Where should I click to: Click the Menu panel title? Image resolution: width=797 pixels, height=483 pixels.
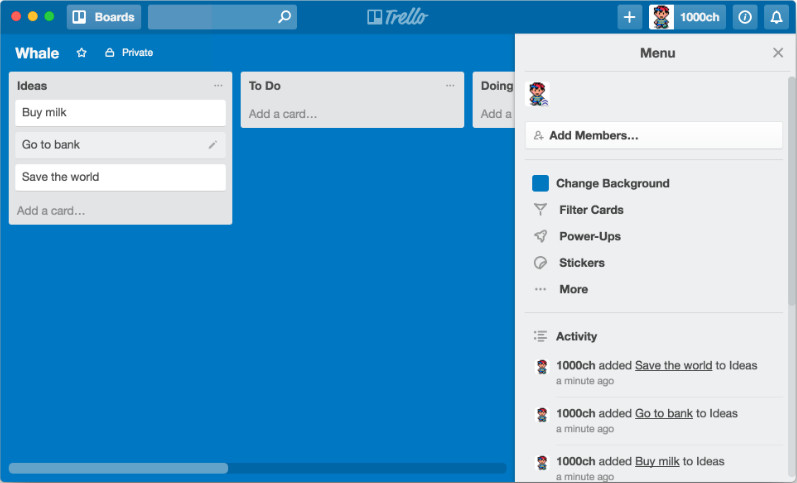657,53
